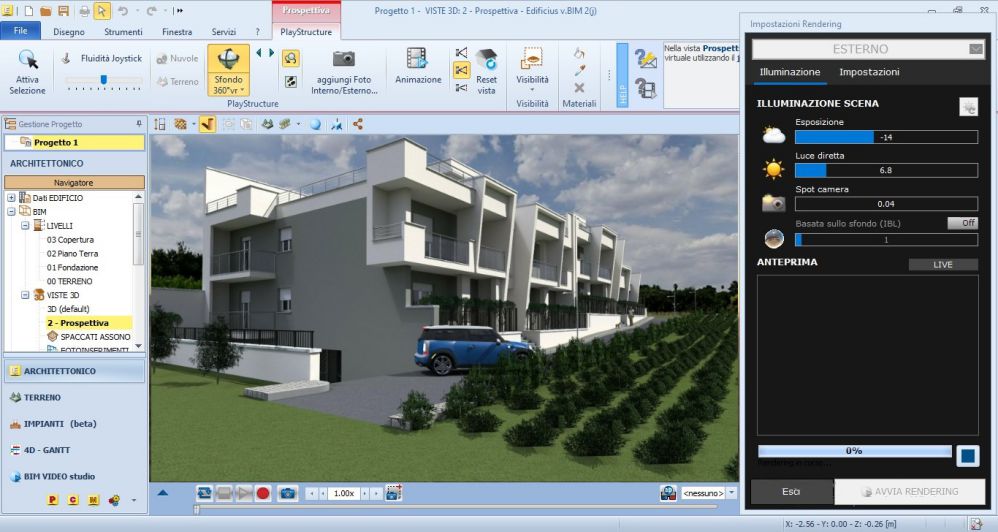Click the aggiungi Foto Interno/Esterno camera icon
The height and width of the screenshot is (532, 998).
(344, 59)
